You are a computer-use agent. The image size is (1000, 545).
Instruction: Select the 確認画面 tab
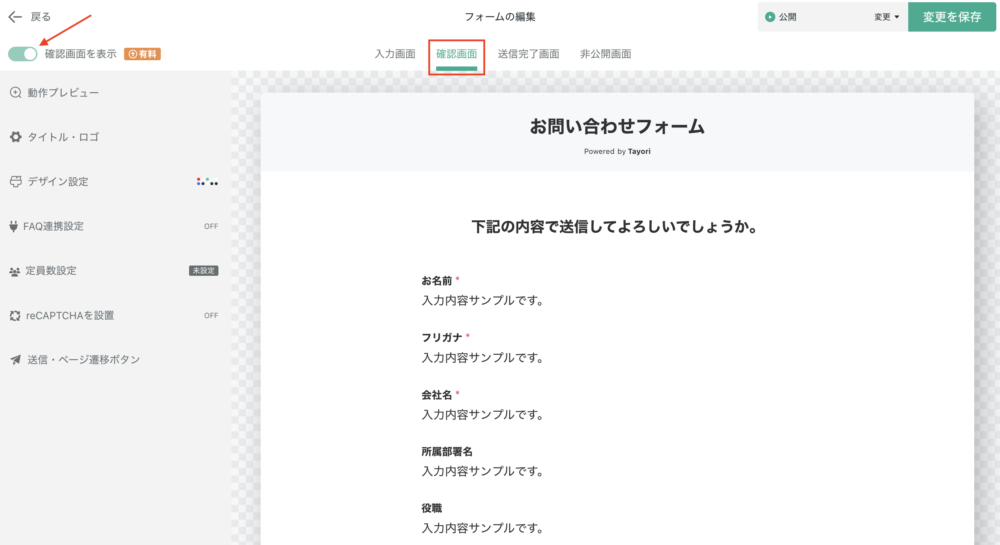(457, 54)
